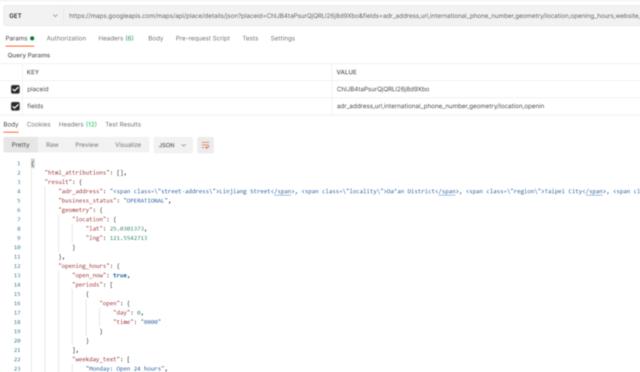This screenshot has height=372, width=640.
Task: Open the JSON format dropdown
Action: coord(173,145)
